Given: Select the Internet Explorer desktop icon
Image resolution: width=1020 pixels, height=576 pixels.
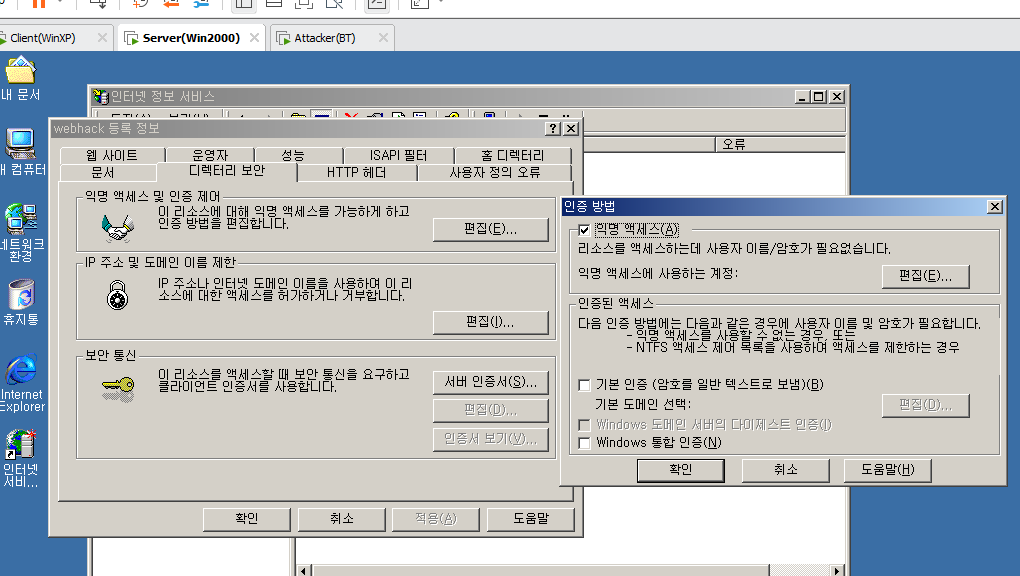Looking at the screenshot, I should pyautogui.click(x=21, y=383).
